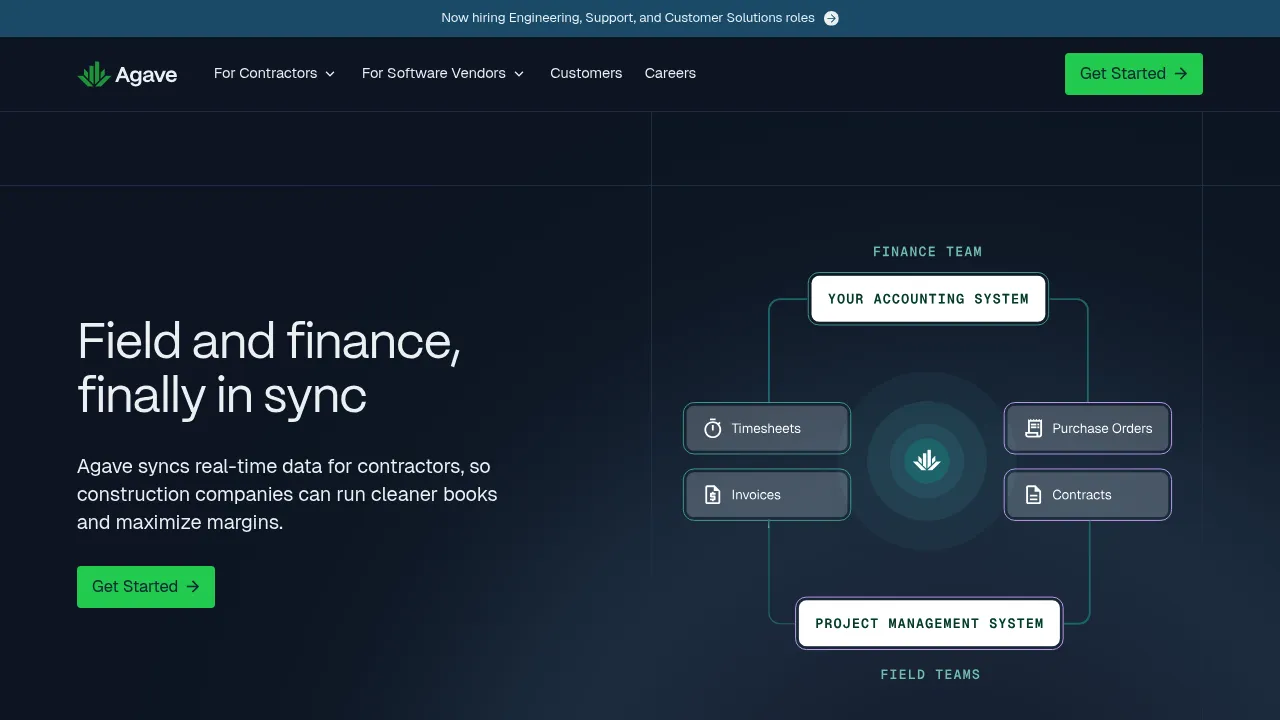Expand the For Contractors dropdown chevron

330,74
